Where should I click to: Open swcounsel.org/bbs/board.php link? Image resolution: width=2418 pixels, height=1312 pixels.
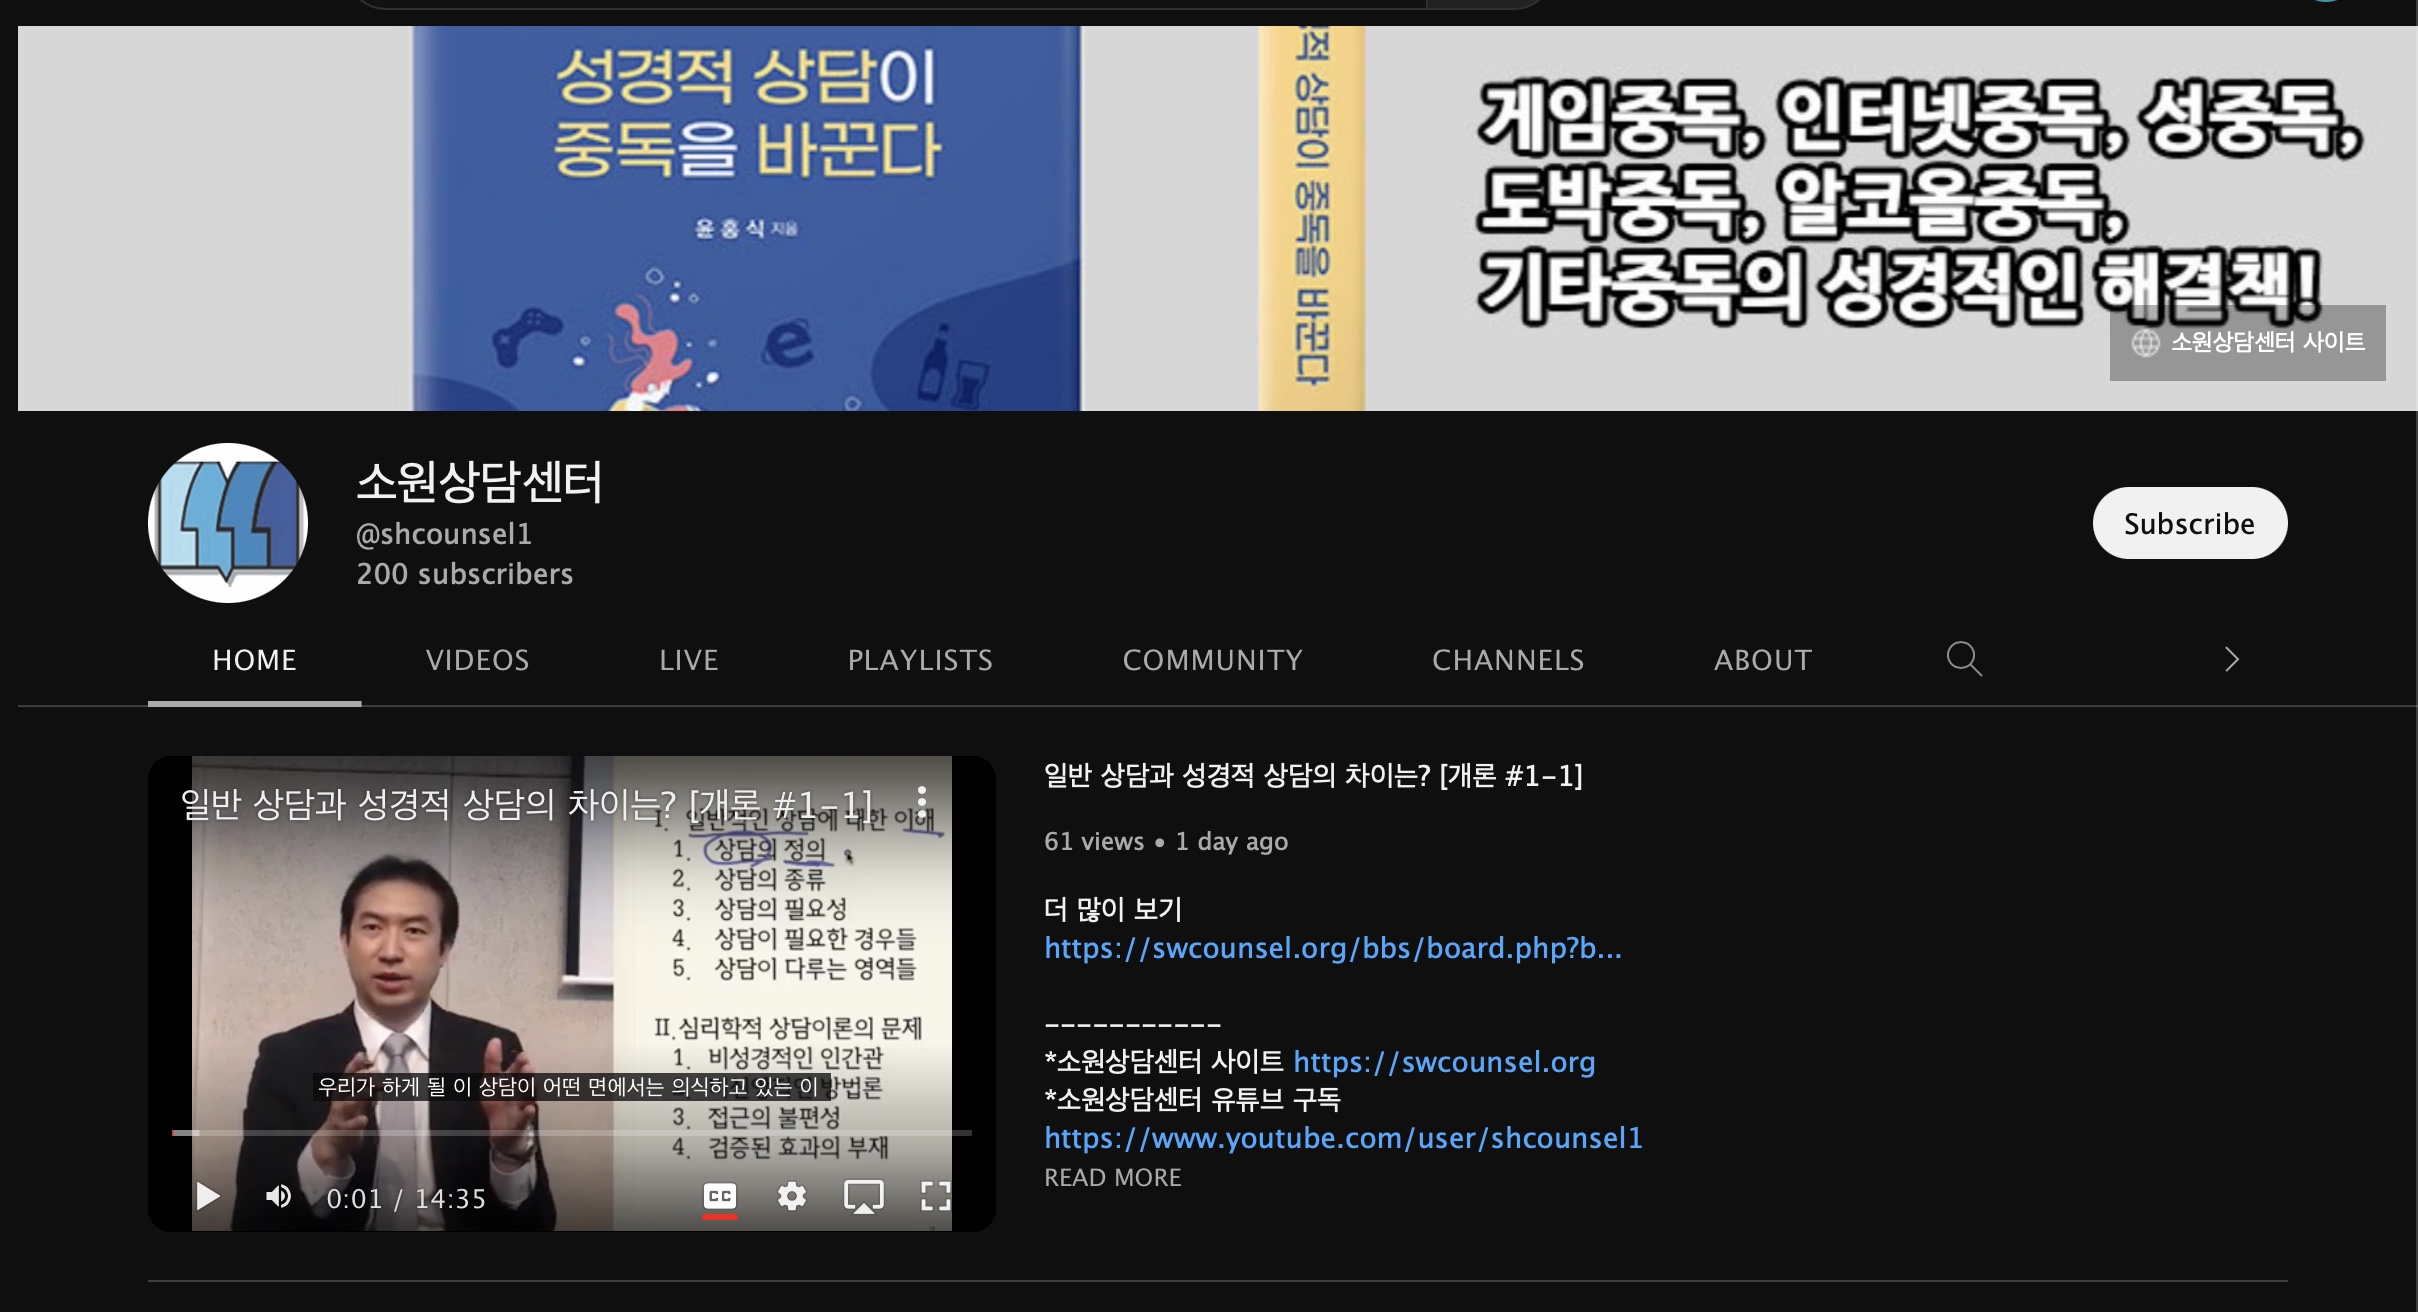click(x=1333, y=948)
